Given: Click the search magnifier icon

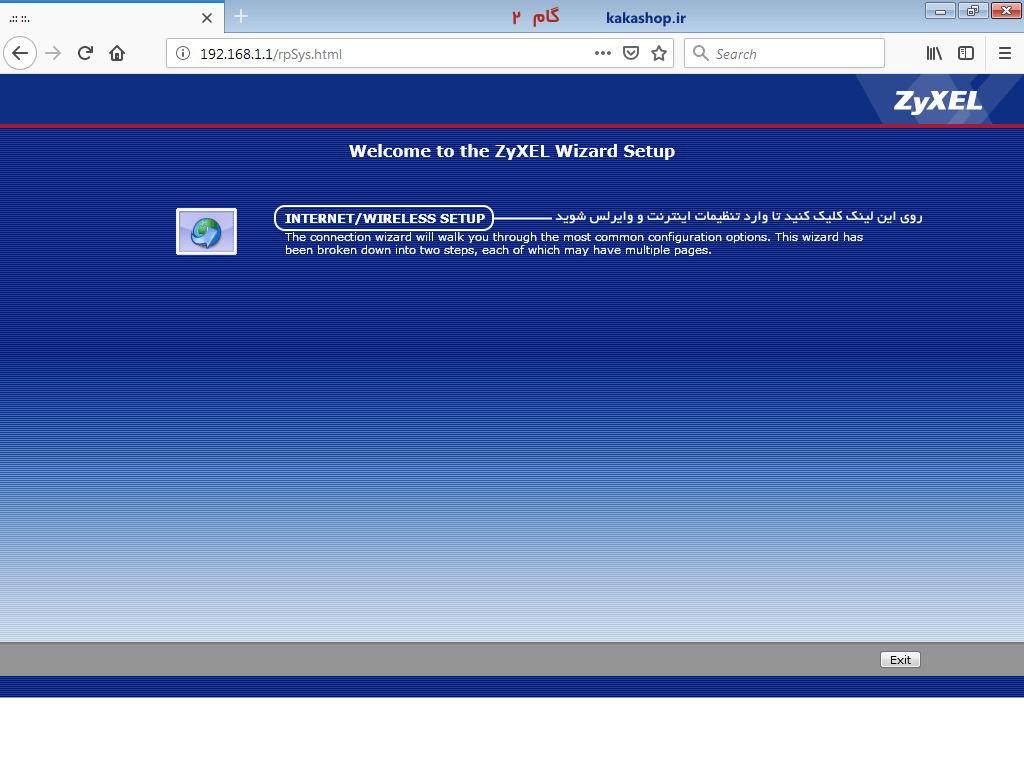Looking at the screenshot, I should click(x=701, y=54).
